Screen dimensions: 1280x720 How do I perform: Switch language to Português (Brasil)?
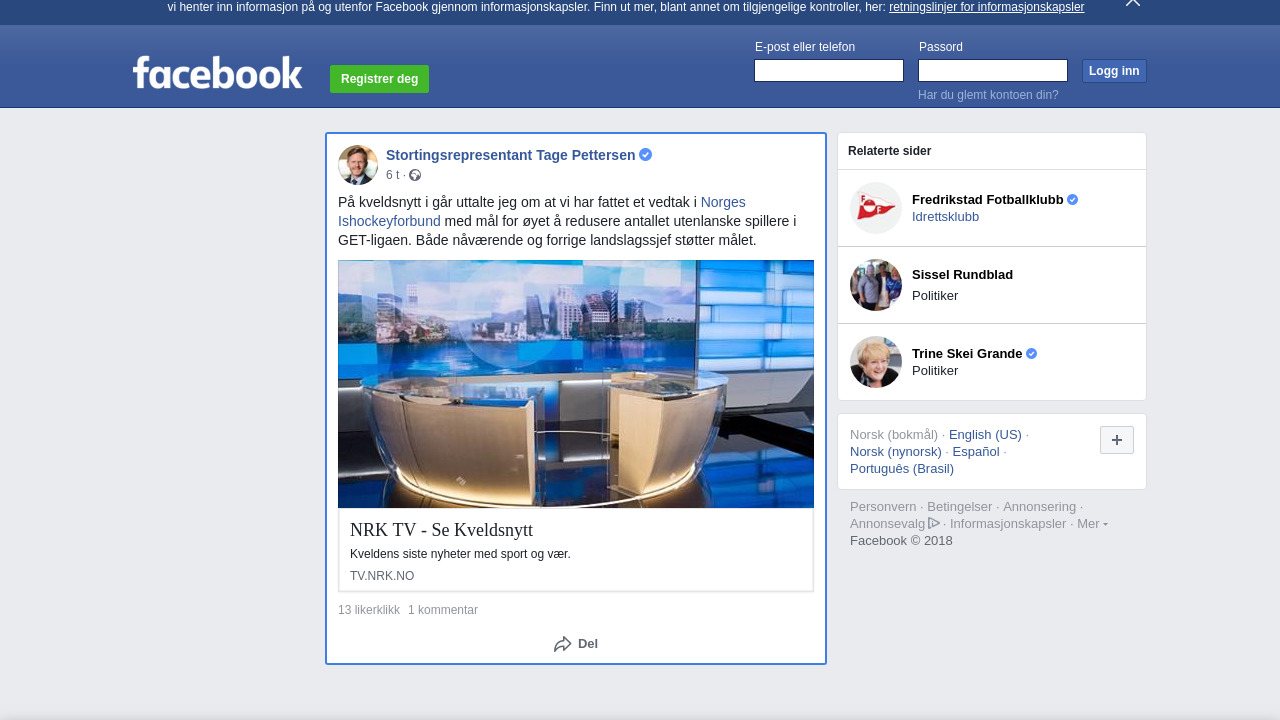click(x=902, y=469)
